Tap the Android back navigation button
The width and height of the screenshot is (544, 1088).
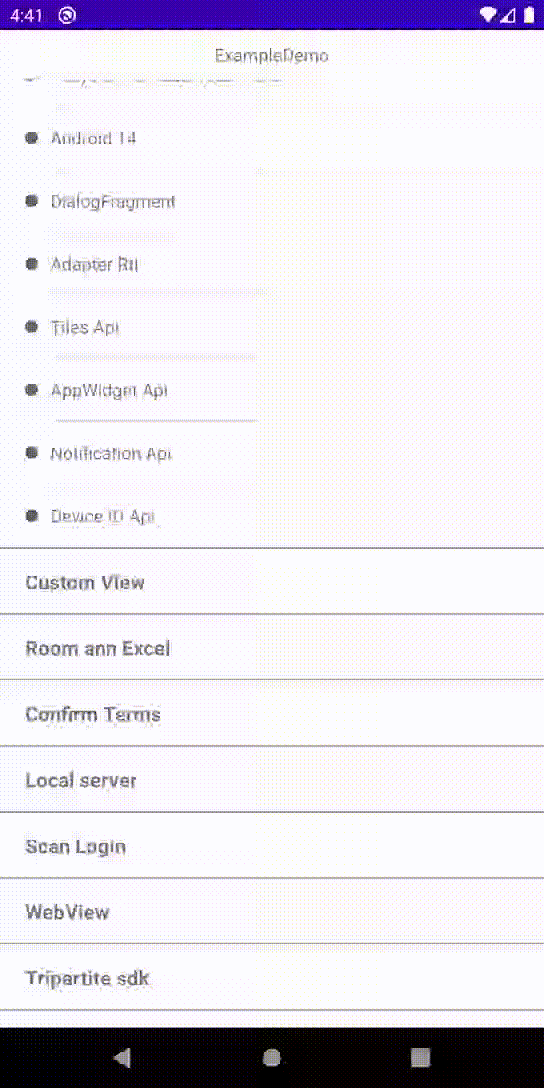[123, 1057]
